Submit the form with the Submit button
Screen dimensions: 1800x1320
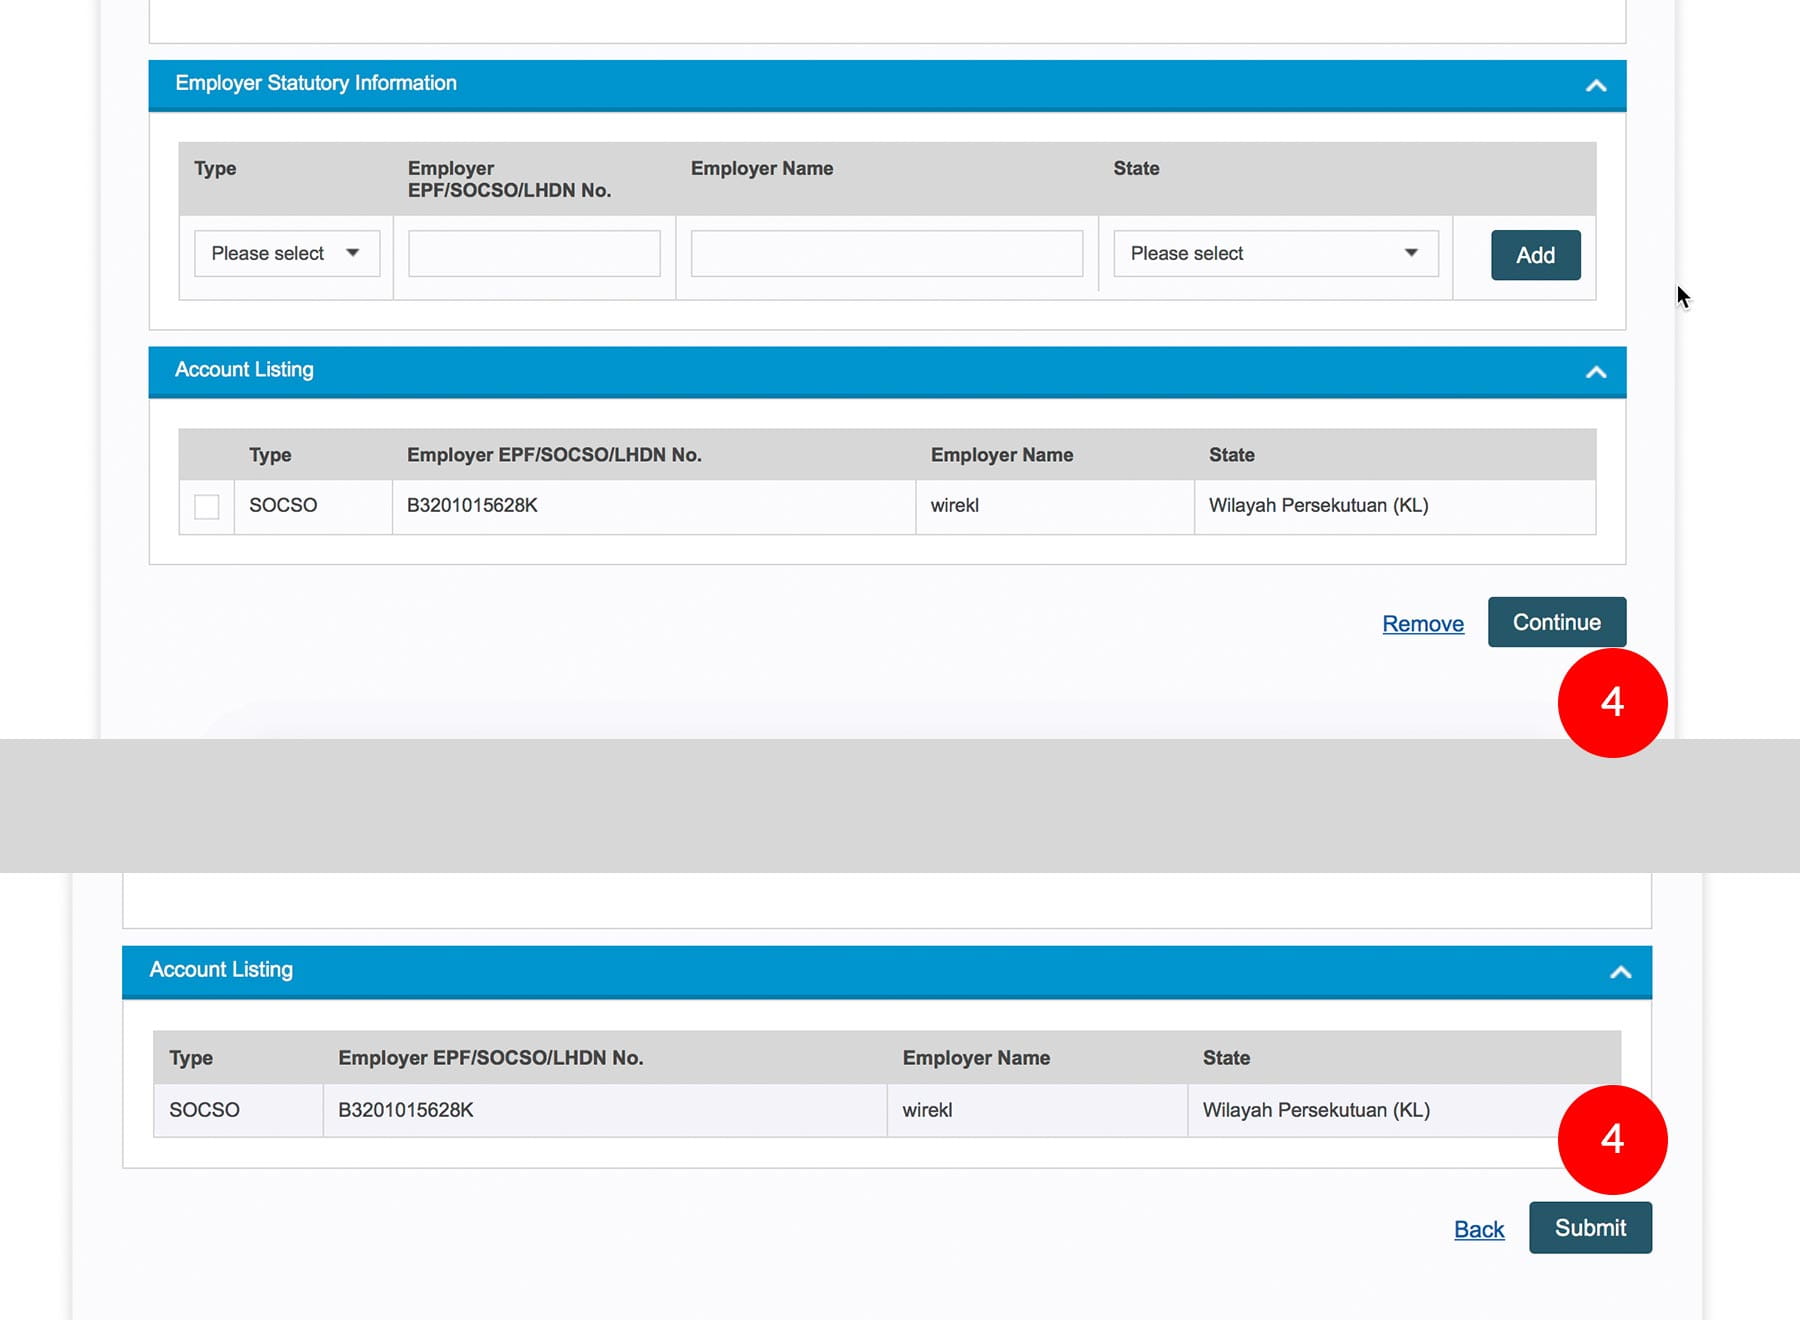[1589, 1228]
